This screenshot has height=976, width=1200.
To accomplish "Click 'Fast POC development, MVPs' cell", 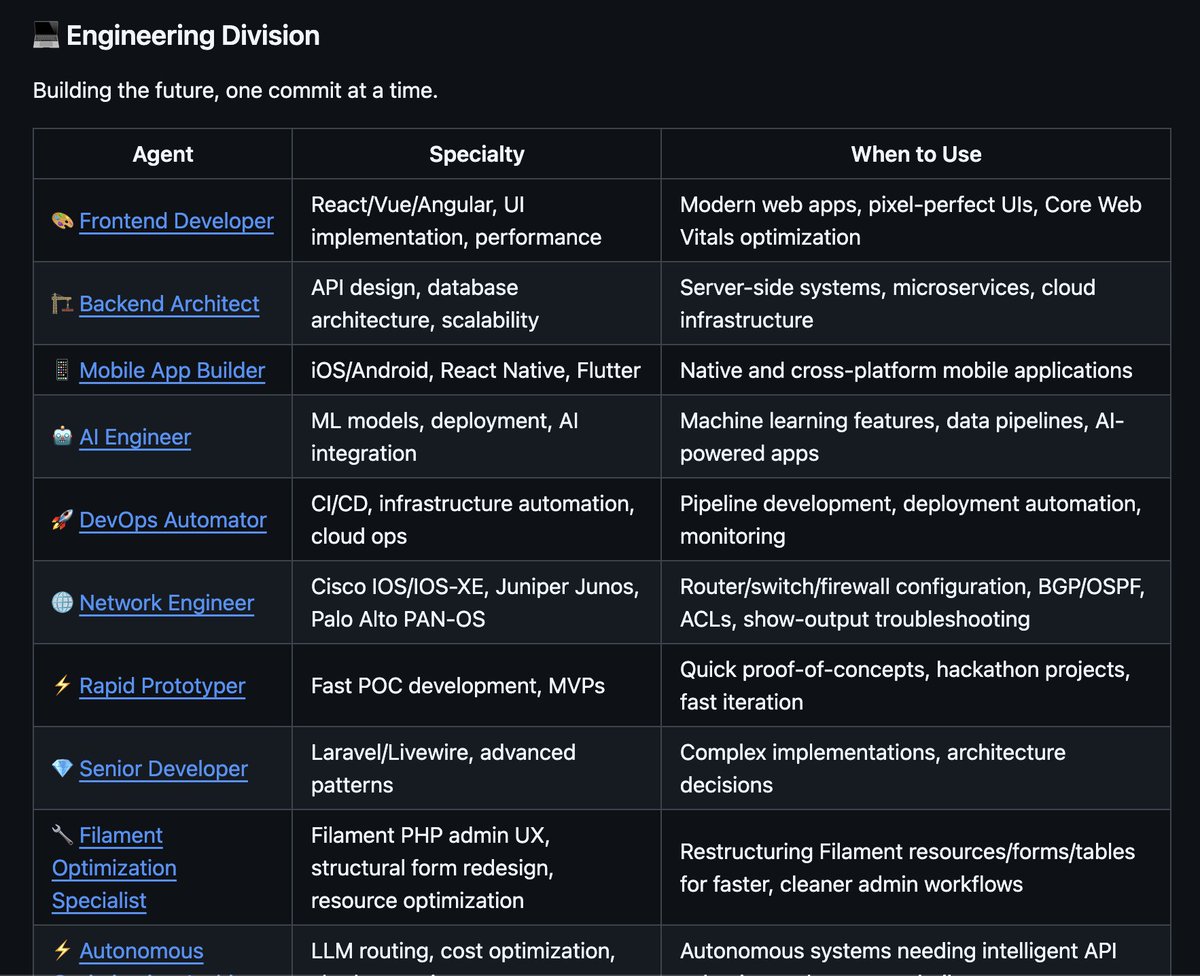I will [x=477, y=686].
